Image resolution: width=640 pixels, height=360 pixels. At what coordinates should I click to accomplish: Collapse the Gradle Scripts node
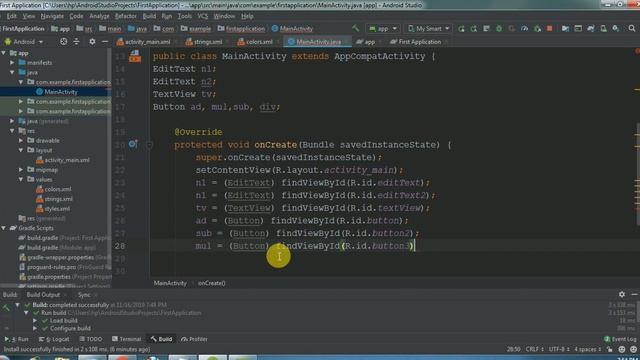pyautogui.click(x=4, y=228)
